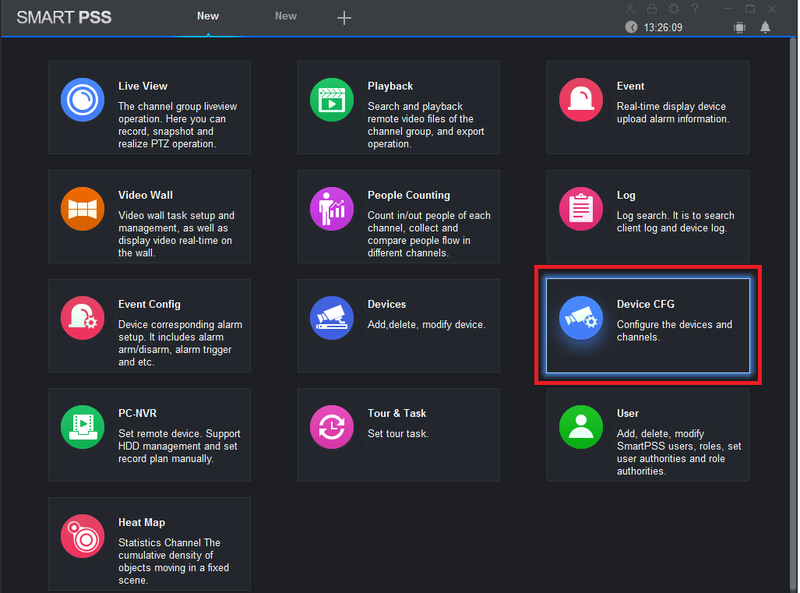The height and width of the screenshot is (593, 800).
Task: Click the Video Wall title text
Action: point(145,195)
